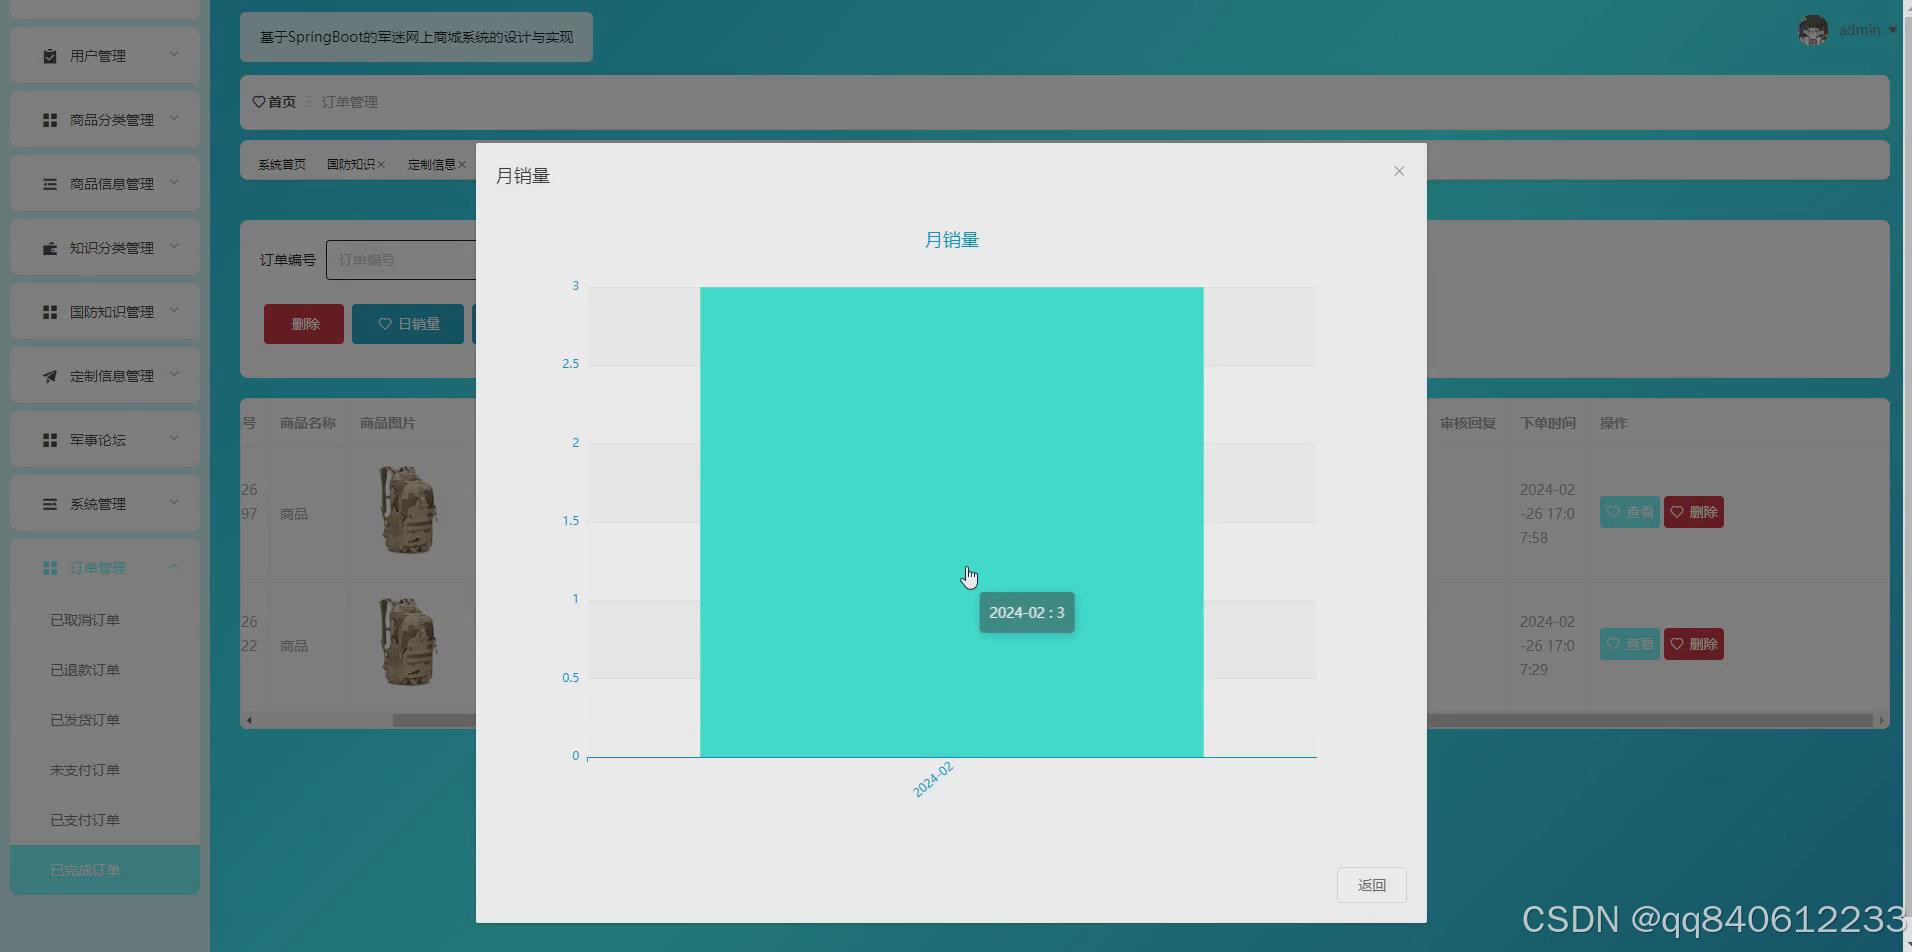Close the 国防知识 tab with its X
Viewport: 1912px width, 952px height.
(x=381, y=165)
